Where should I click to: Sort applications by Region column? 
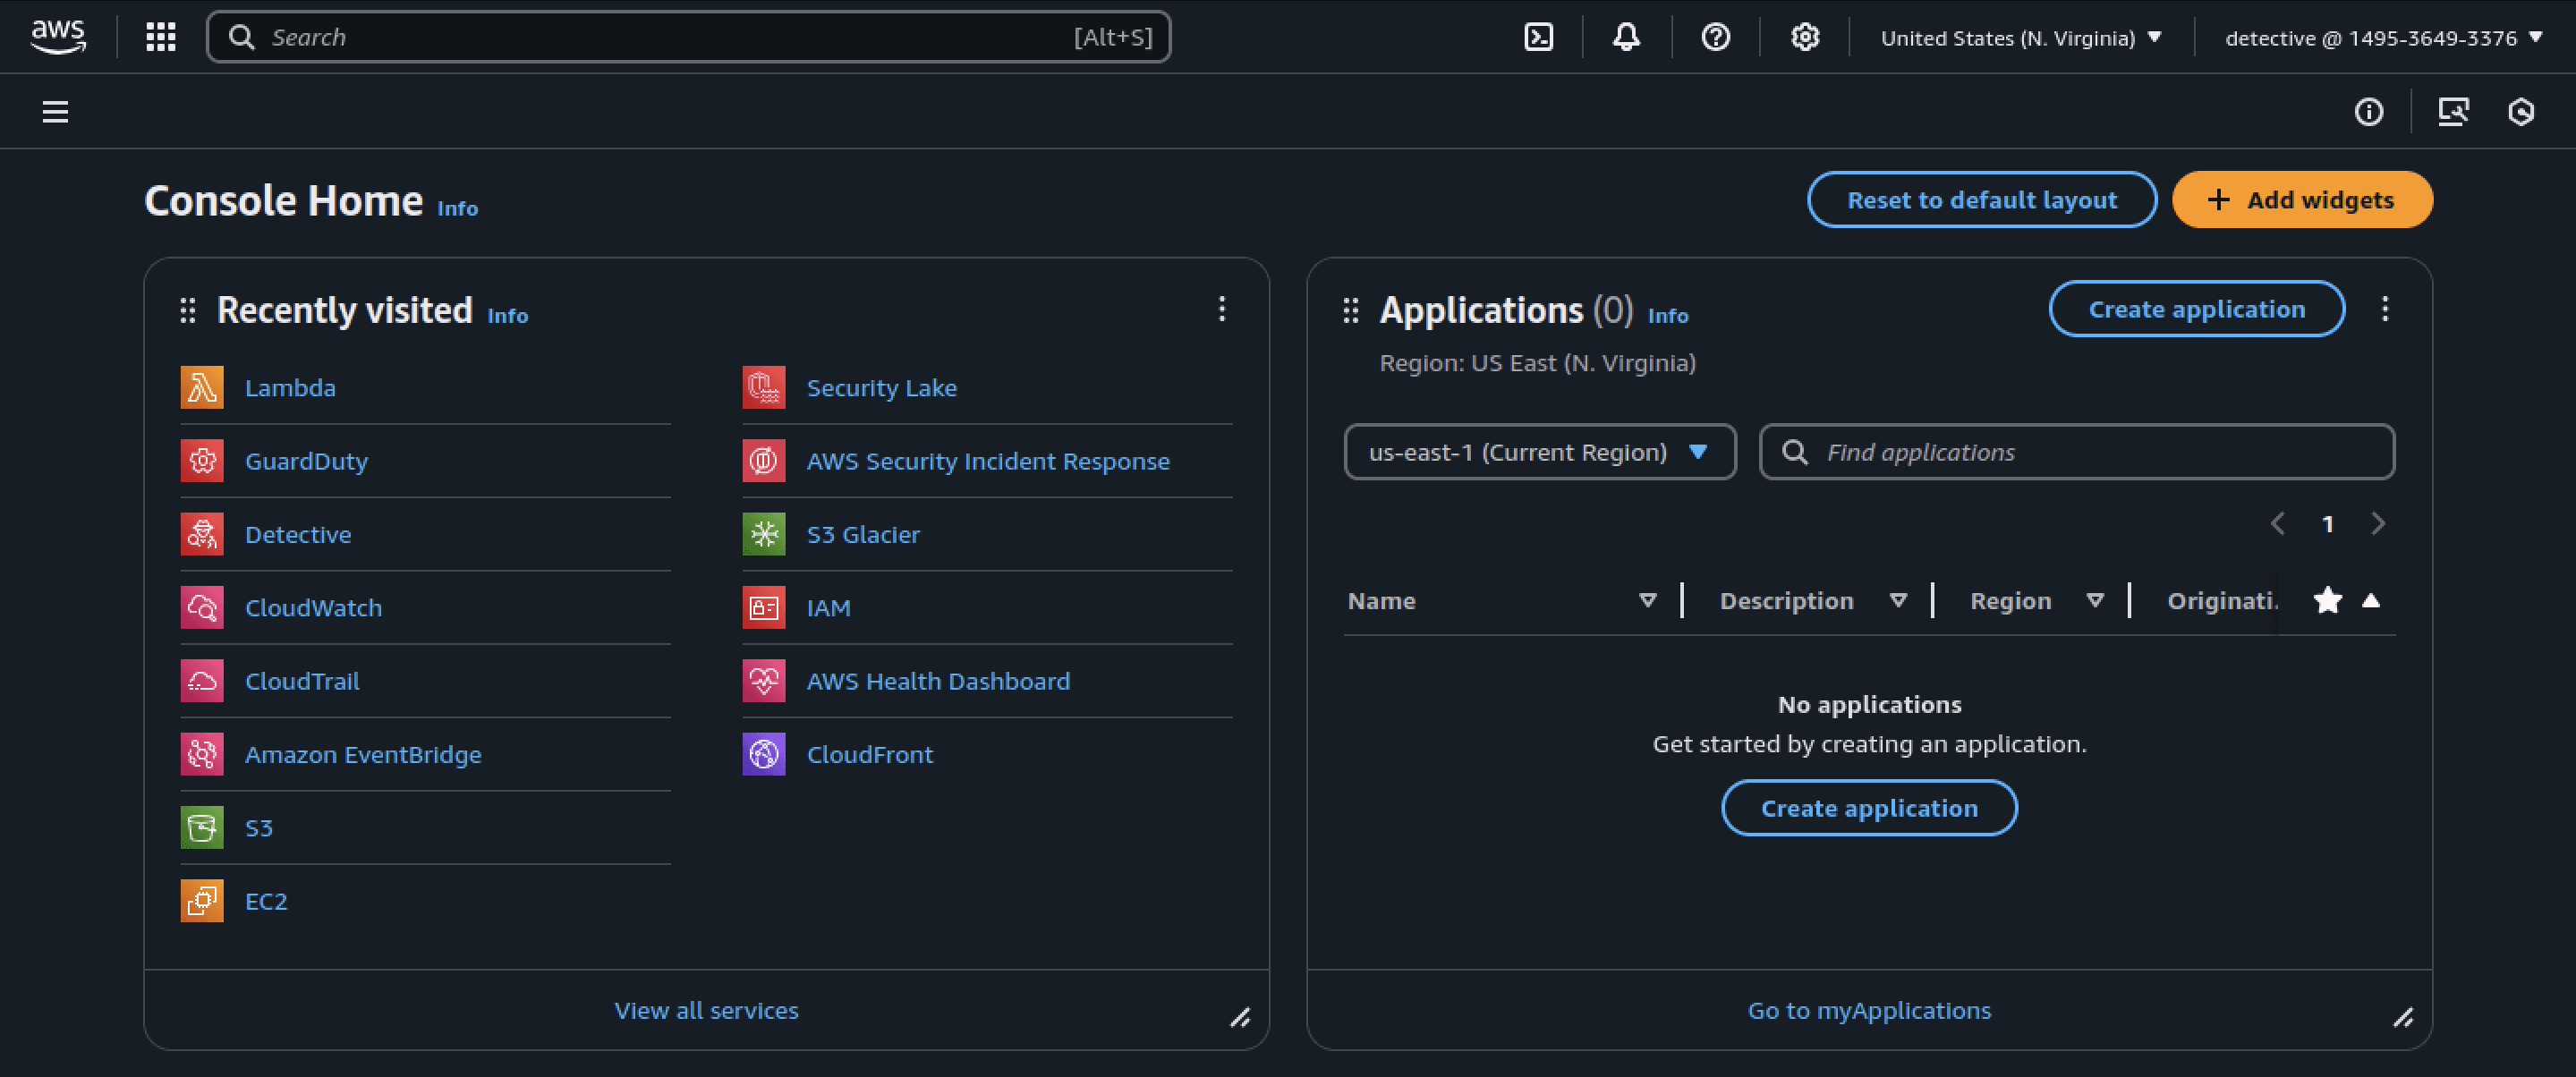pos(2095,601)
